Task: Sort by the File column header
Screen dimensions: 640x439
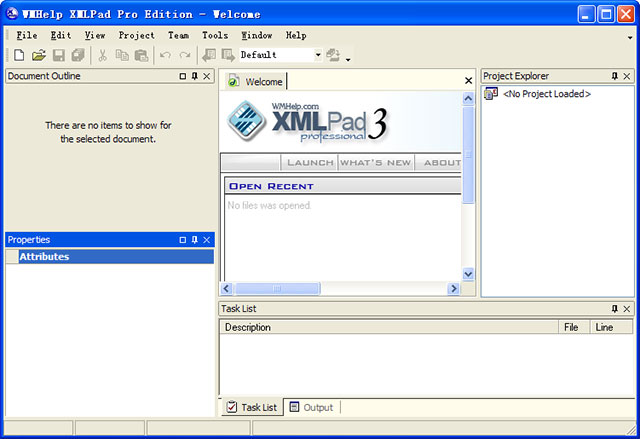Action: tap(574, 327)
